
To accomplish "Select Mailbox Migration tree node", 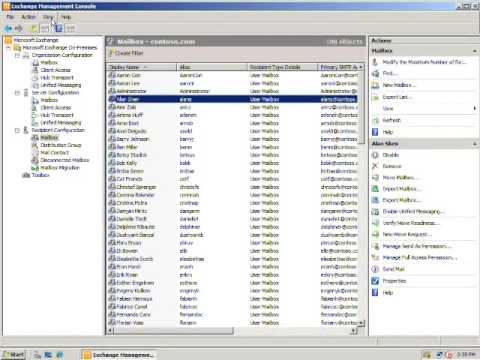I will 60,168.
